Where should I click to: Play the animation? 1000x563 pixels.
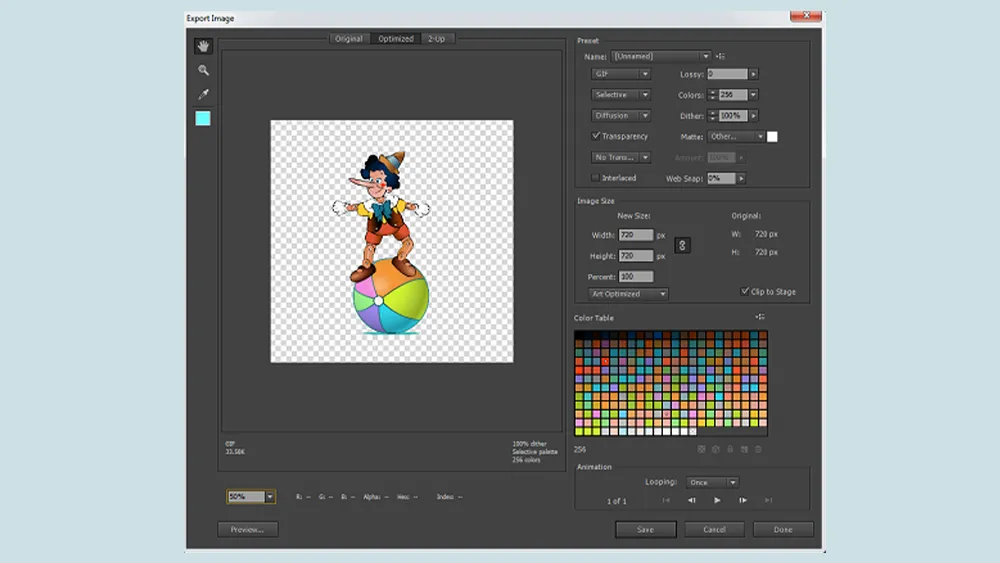717,501
